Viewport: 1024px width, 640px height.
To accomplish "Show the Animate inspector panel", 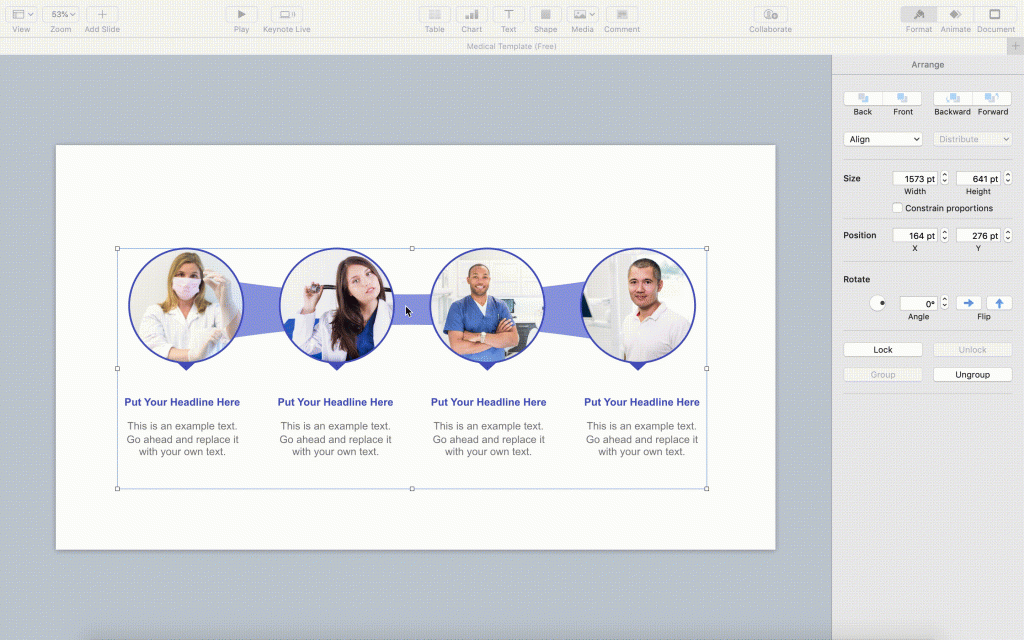I will [x=955, y=15].
